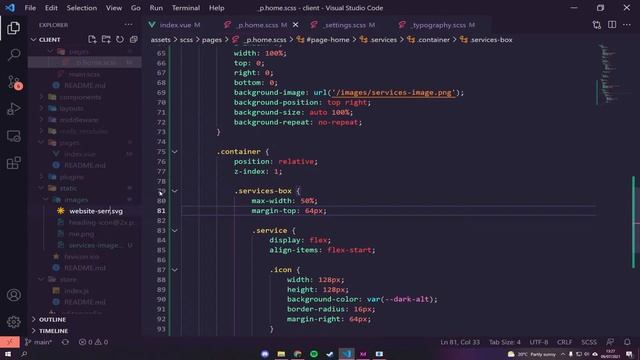Close the _p.home.scss tab
Screen dimensions: 640x360
click(296, 25)
